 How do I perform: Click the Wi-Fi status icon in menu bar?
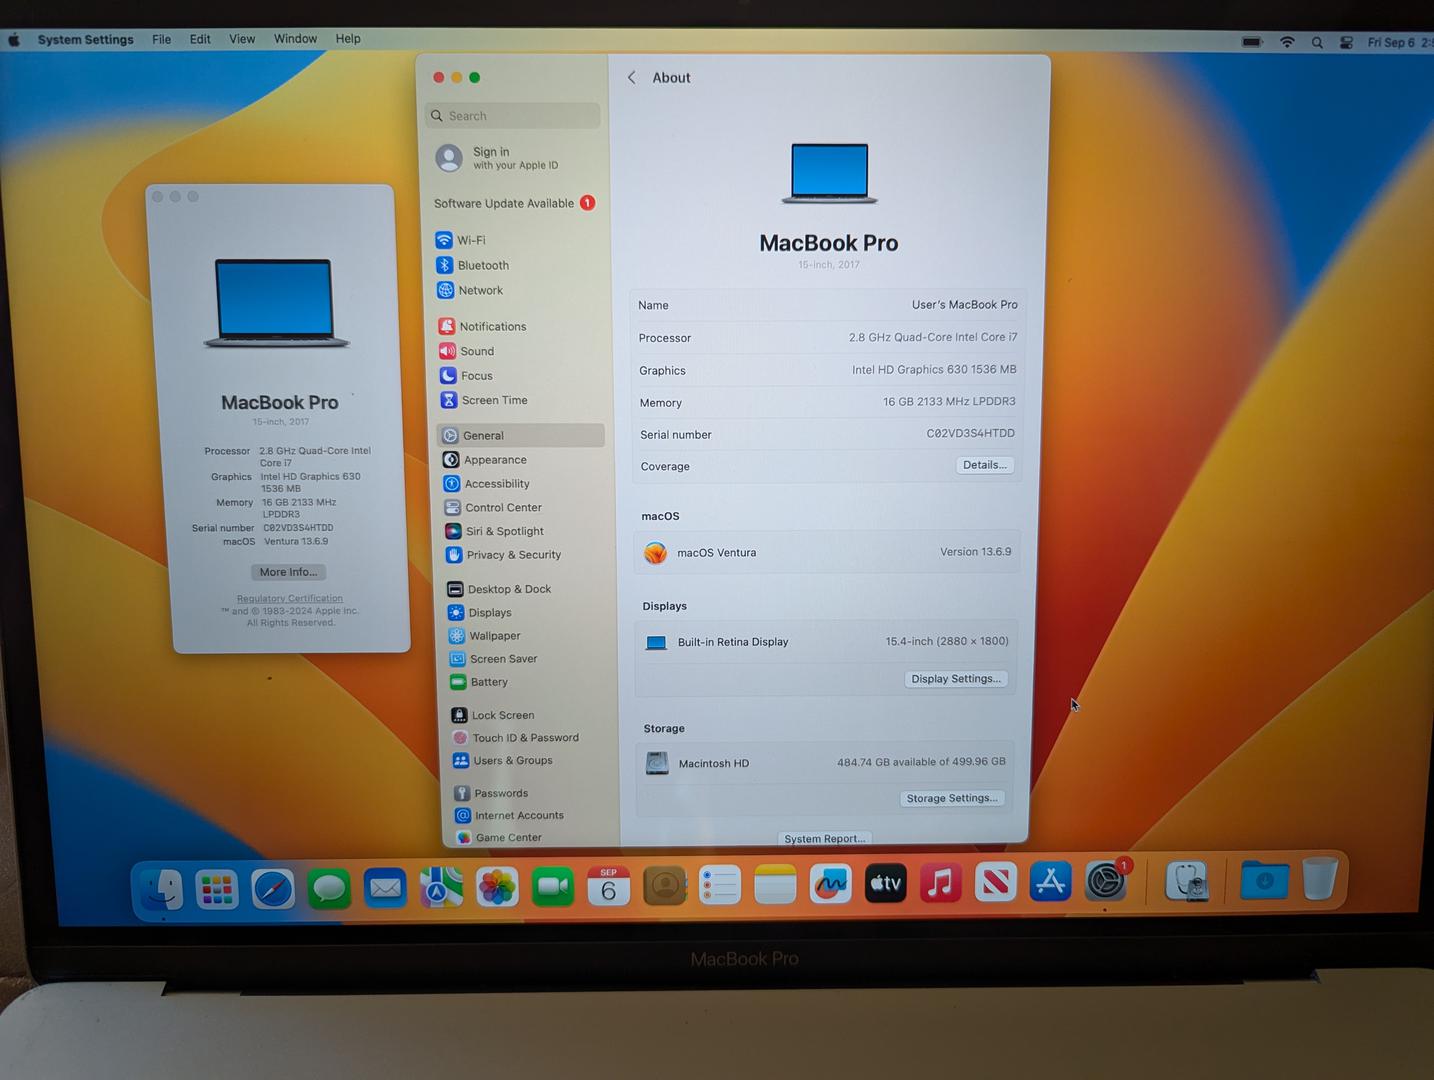[1287, 42]
